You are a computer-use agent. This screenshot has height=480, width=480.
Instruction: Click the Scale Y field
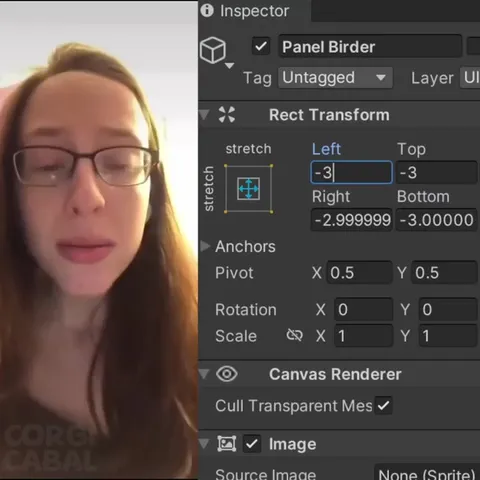tap(448, 336)
